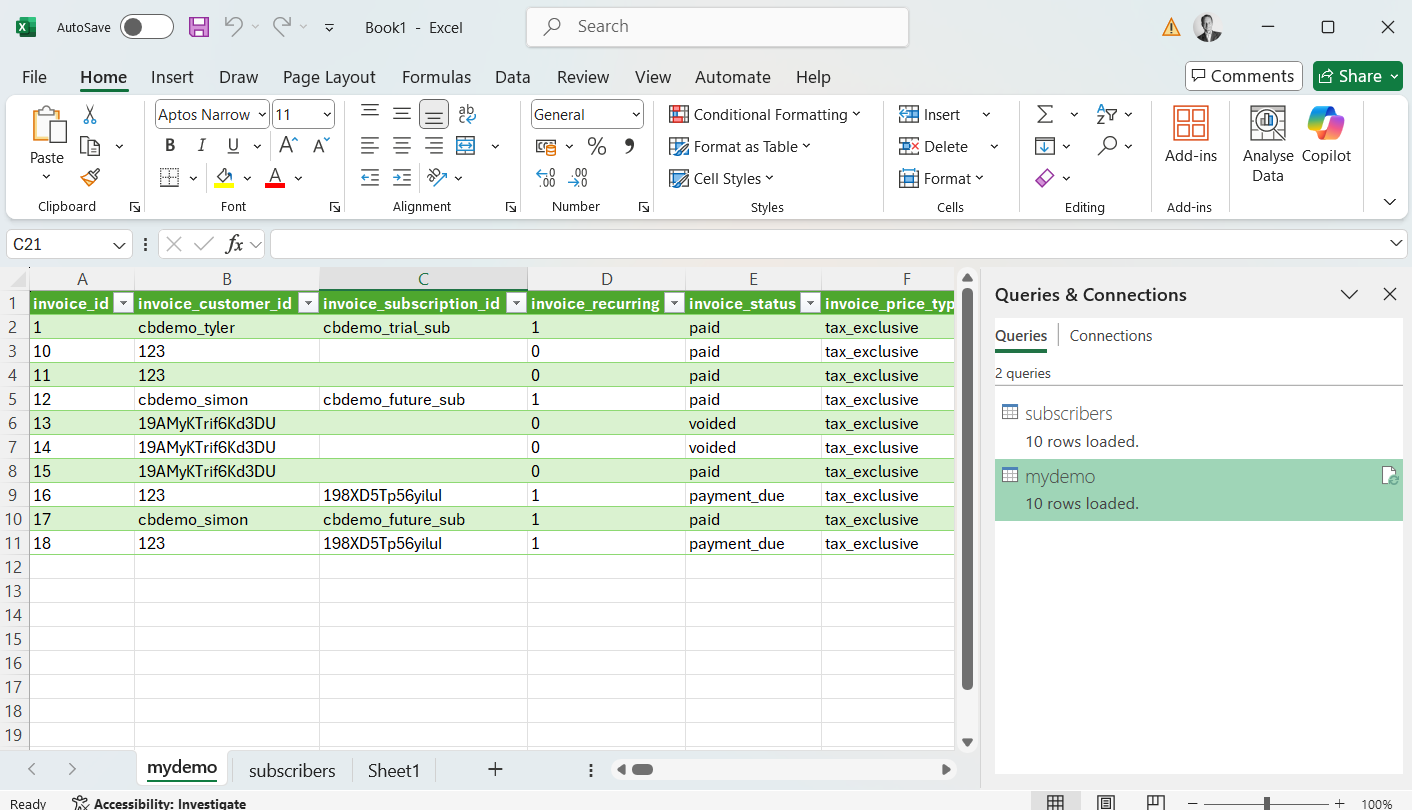The height and width of the screenshot is (810, 1412).
Task: Click the Wrap Text icon
Action: [x=466, y=114]
